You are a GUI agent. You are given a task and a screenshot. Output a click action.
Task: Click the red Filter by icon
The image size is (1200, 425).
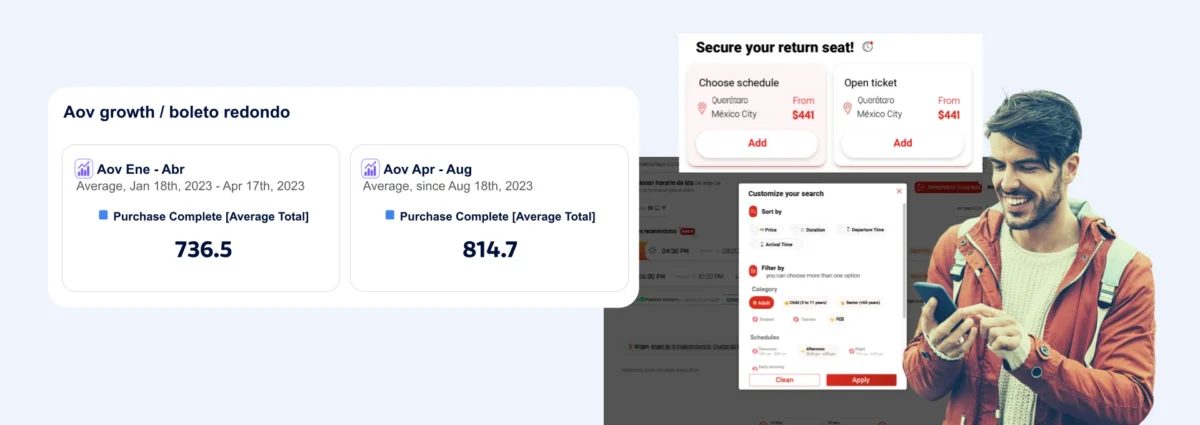[x=753, y=270]
